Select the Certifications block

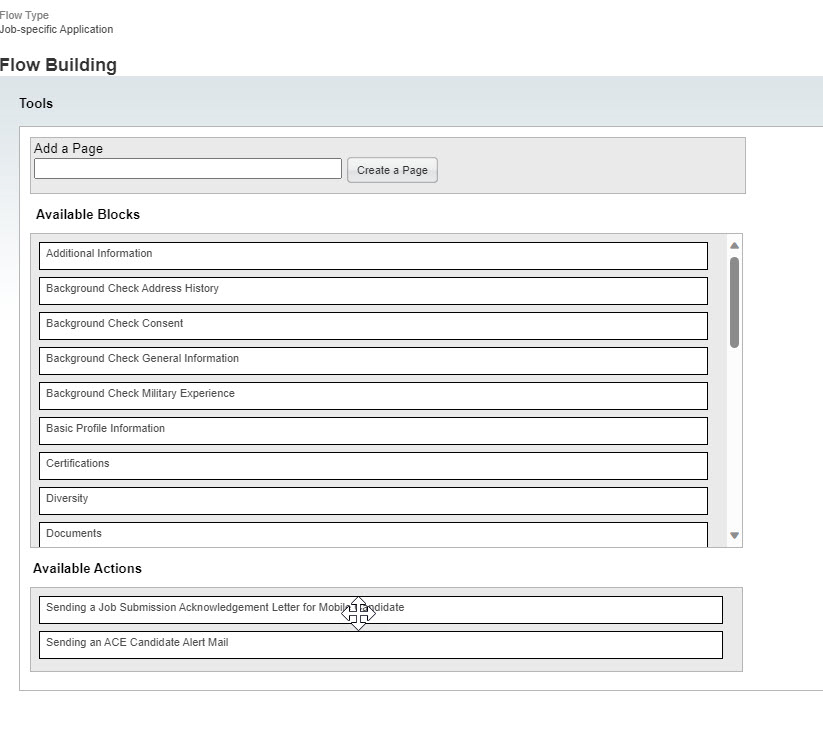click(373, 466)
